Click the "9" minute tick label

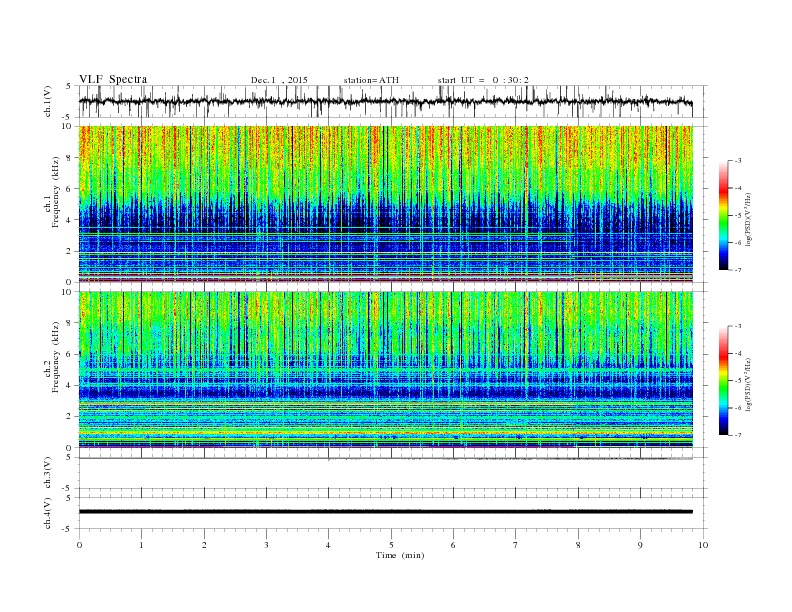(640, 545)
